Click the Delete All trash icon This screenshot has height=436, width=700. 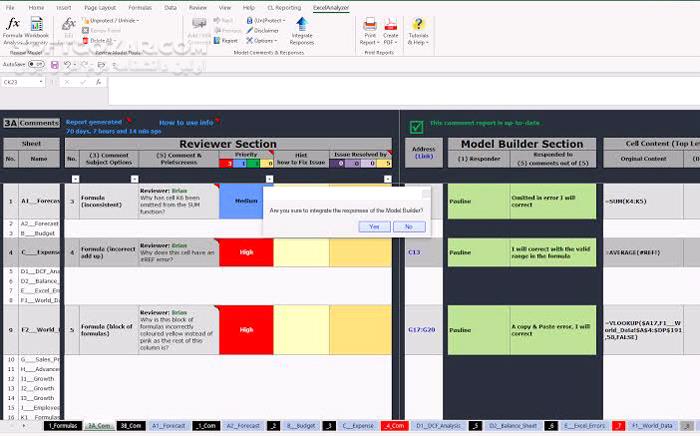(x=86, y=41)
